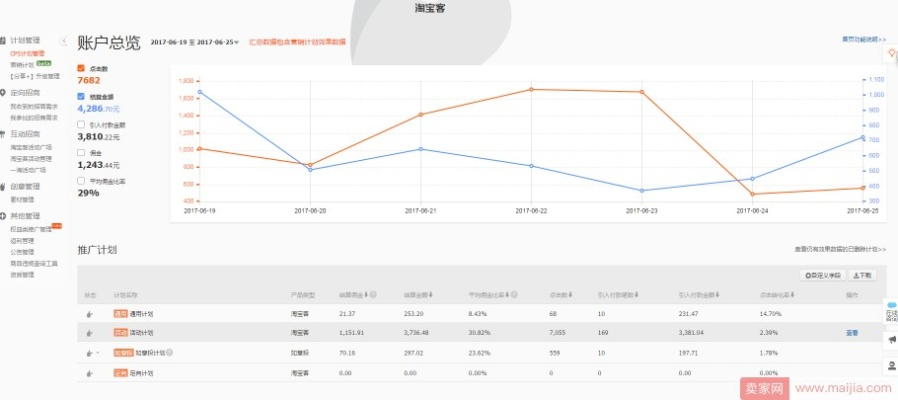Uncheck the 结算金额 checkbox (4,286.70元)
The image size is (898, 400).
(x=81, y=97)
